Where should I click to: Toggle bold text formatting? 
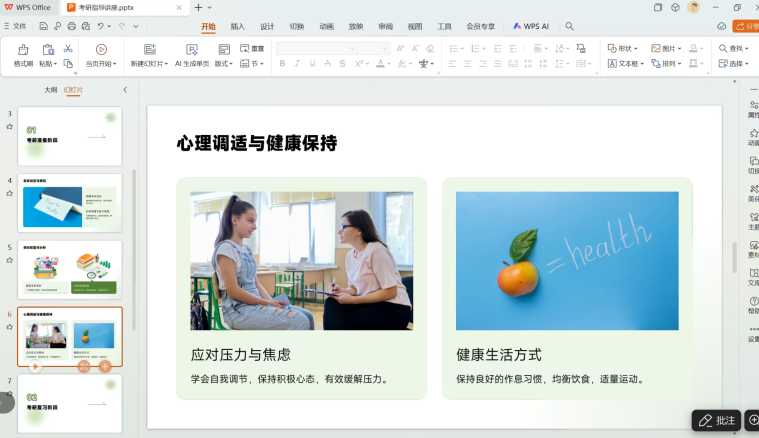point(282,64)
